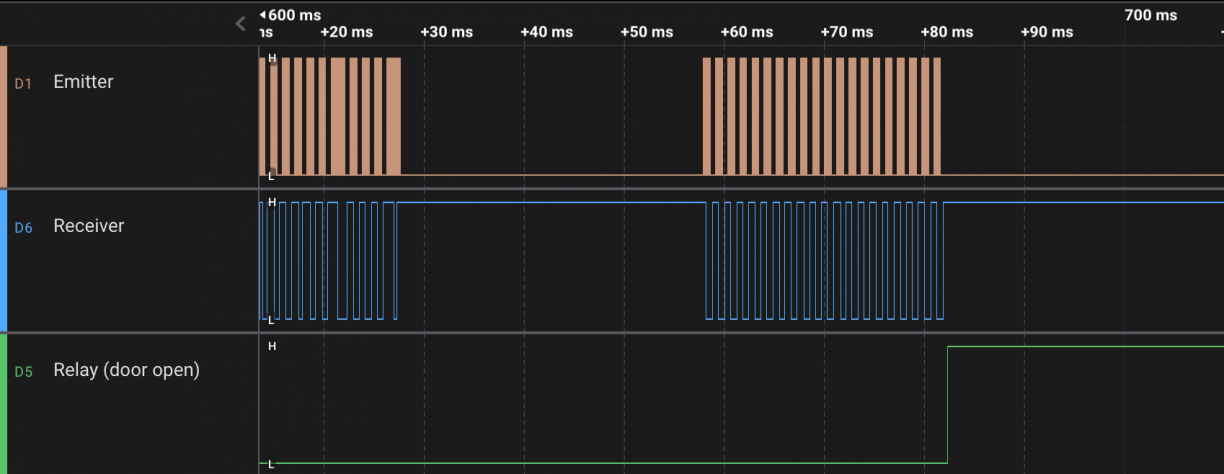The height and width of the screenshot is (474, 1224).
Task: Click the +20 ms timeline marker
Action: (x=346, y=32)
